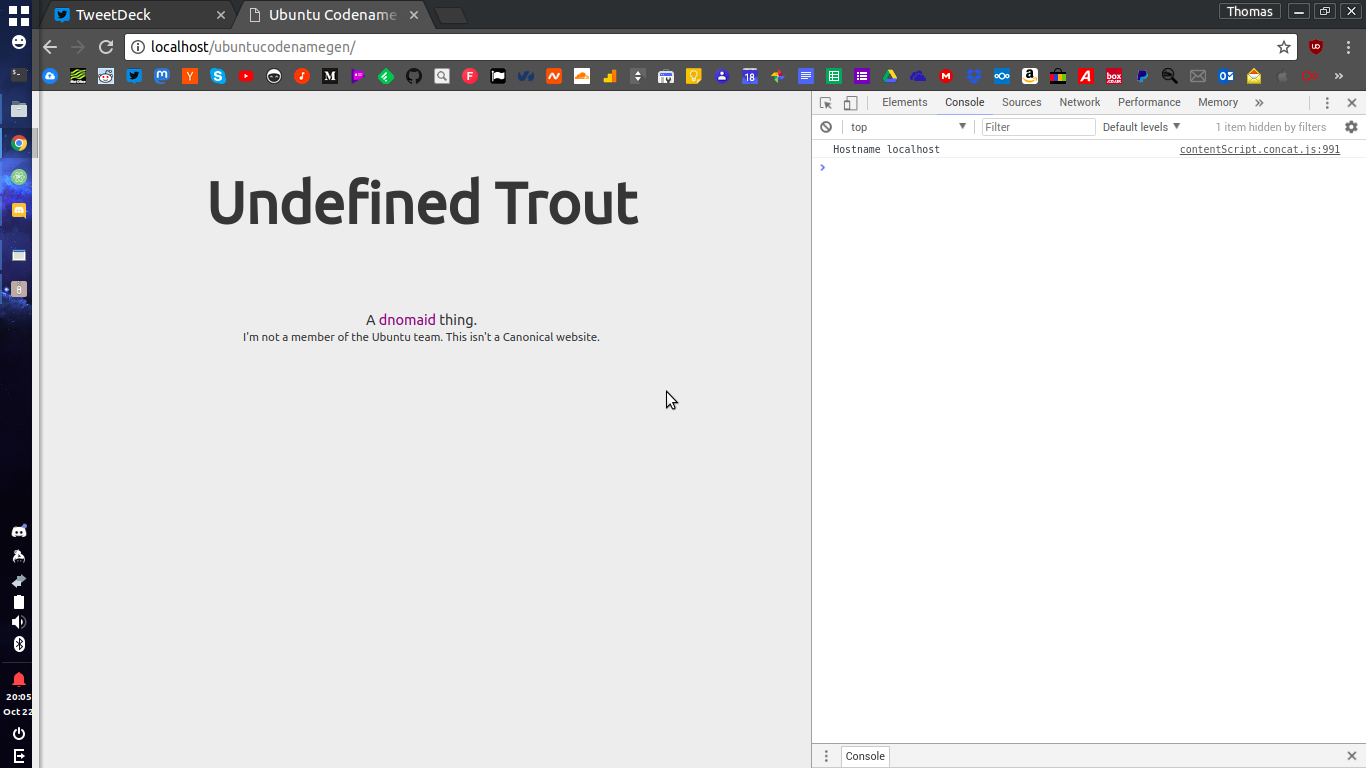Image resolution: width=1366 pixels, height=768 pixels.
Task: Go back using the browser back arrow
Action: click(50, 47)
